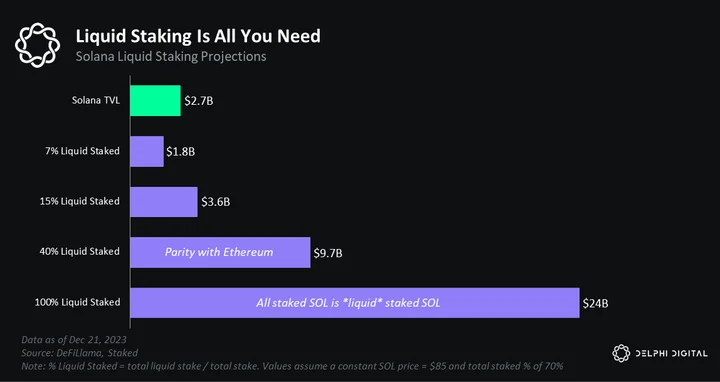720x382 pixels.
Task: Click the Delphi Digital knot logo at top-left
Action: pyautogui.click(x=37, y=45)
